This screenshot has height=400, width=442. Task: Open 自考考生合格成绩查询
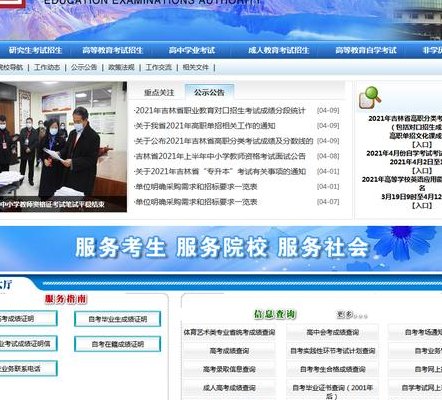(333, 369)
